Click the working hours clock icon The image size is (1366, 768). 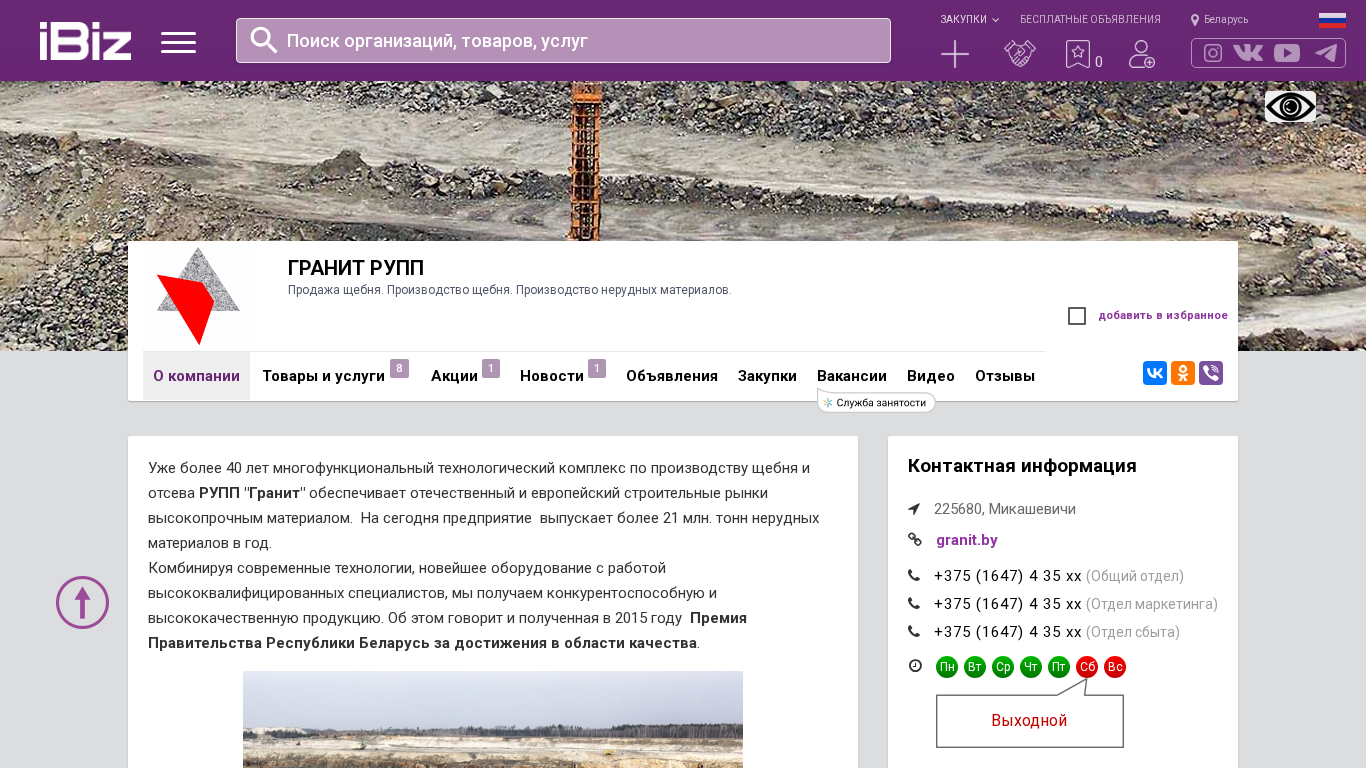coord(915,666)
